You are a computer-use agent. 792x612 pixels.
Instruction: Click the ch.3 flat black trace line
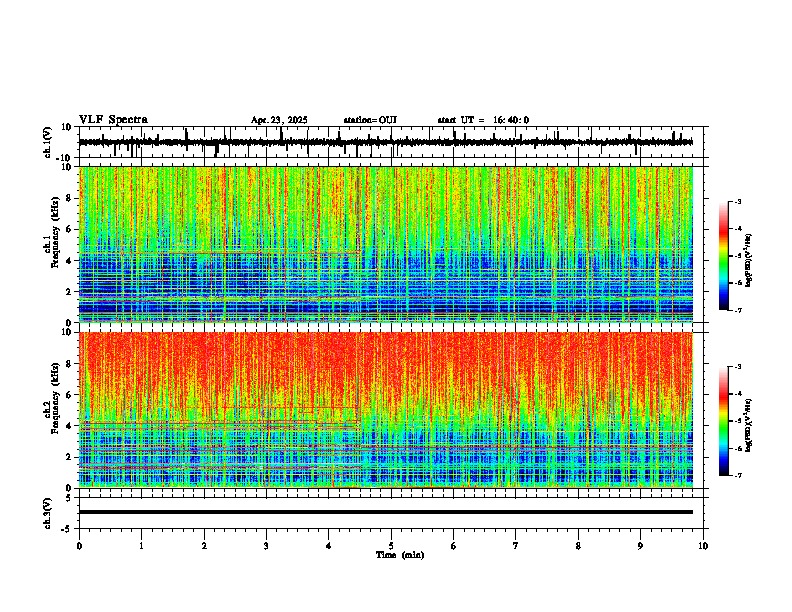tap(386, 512)
